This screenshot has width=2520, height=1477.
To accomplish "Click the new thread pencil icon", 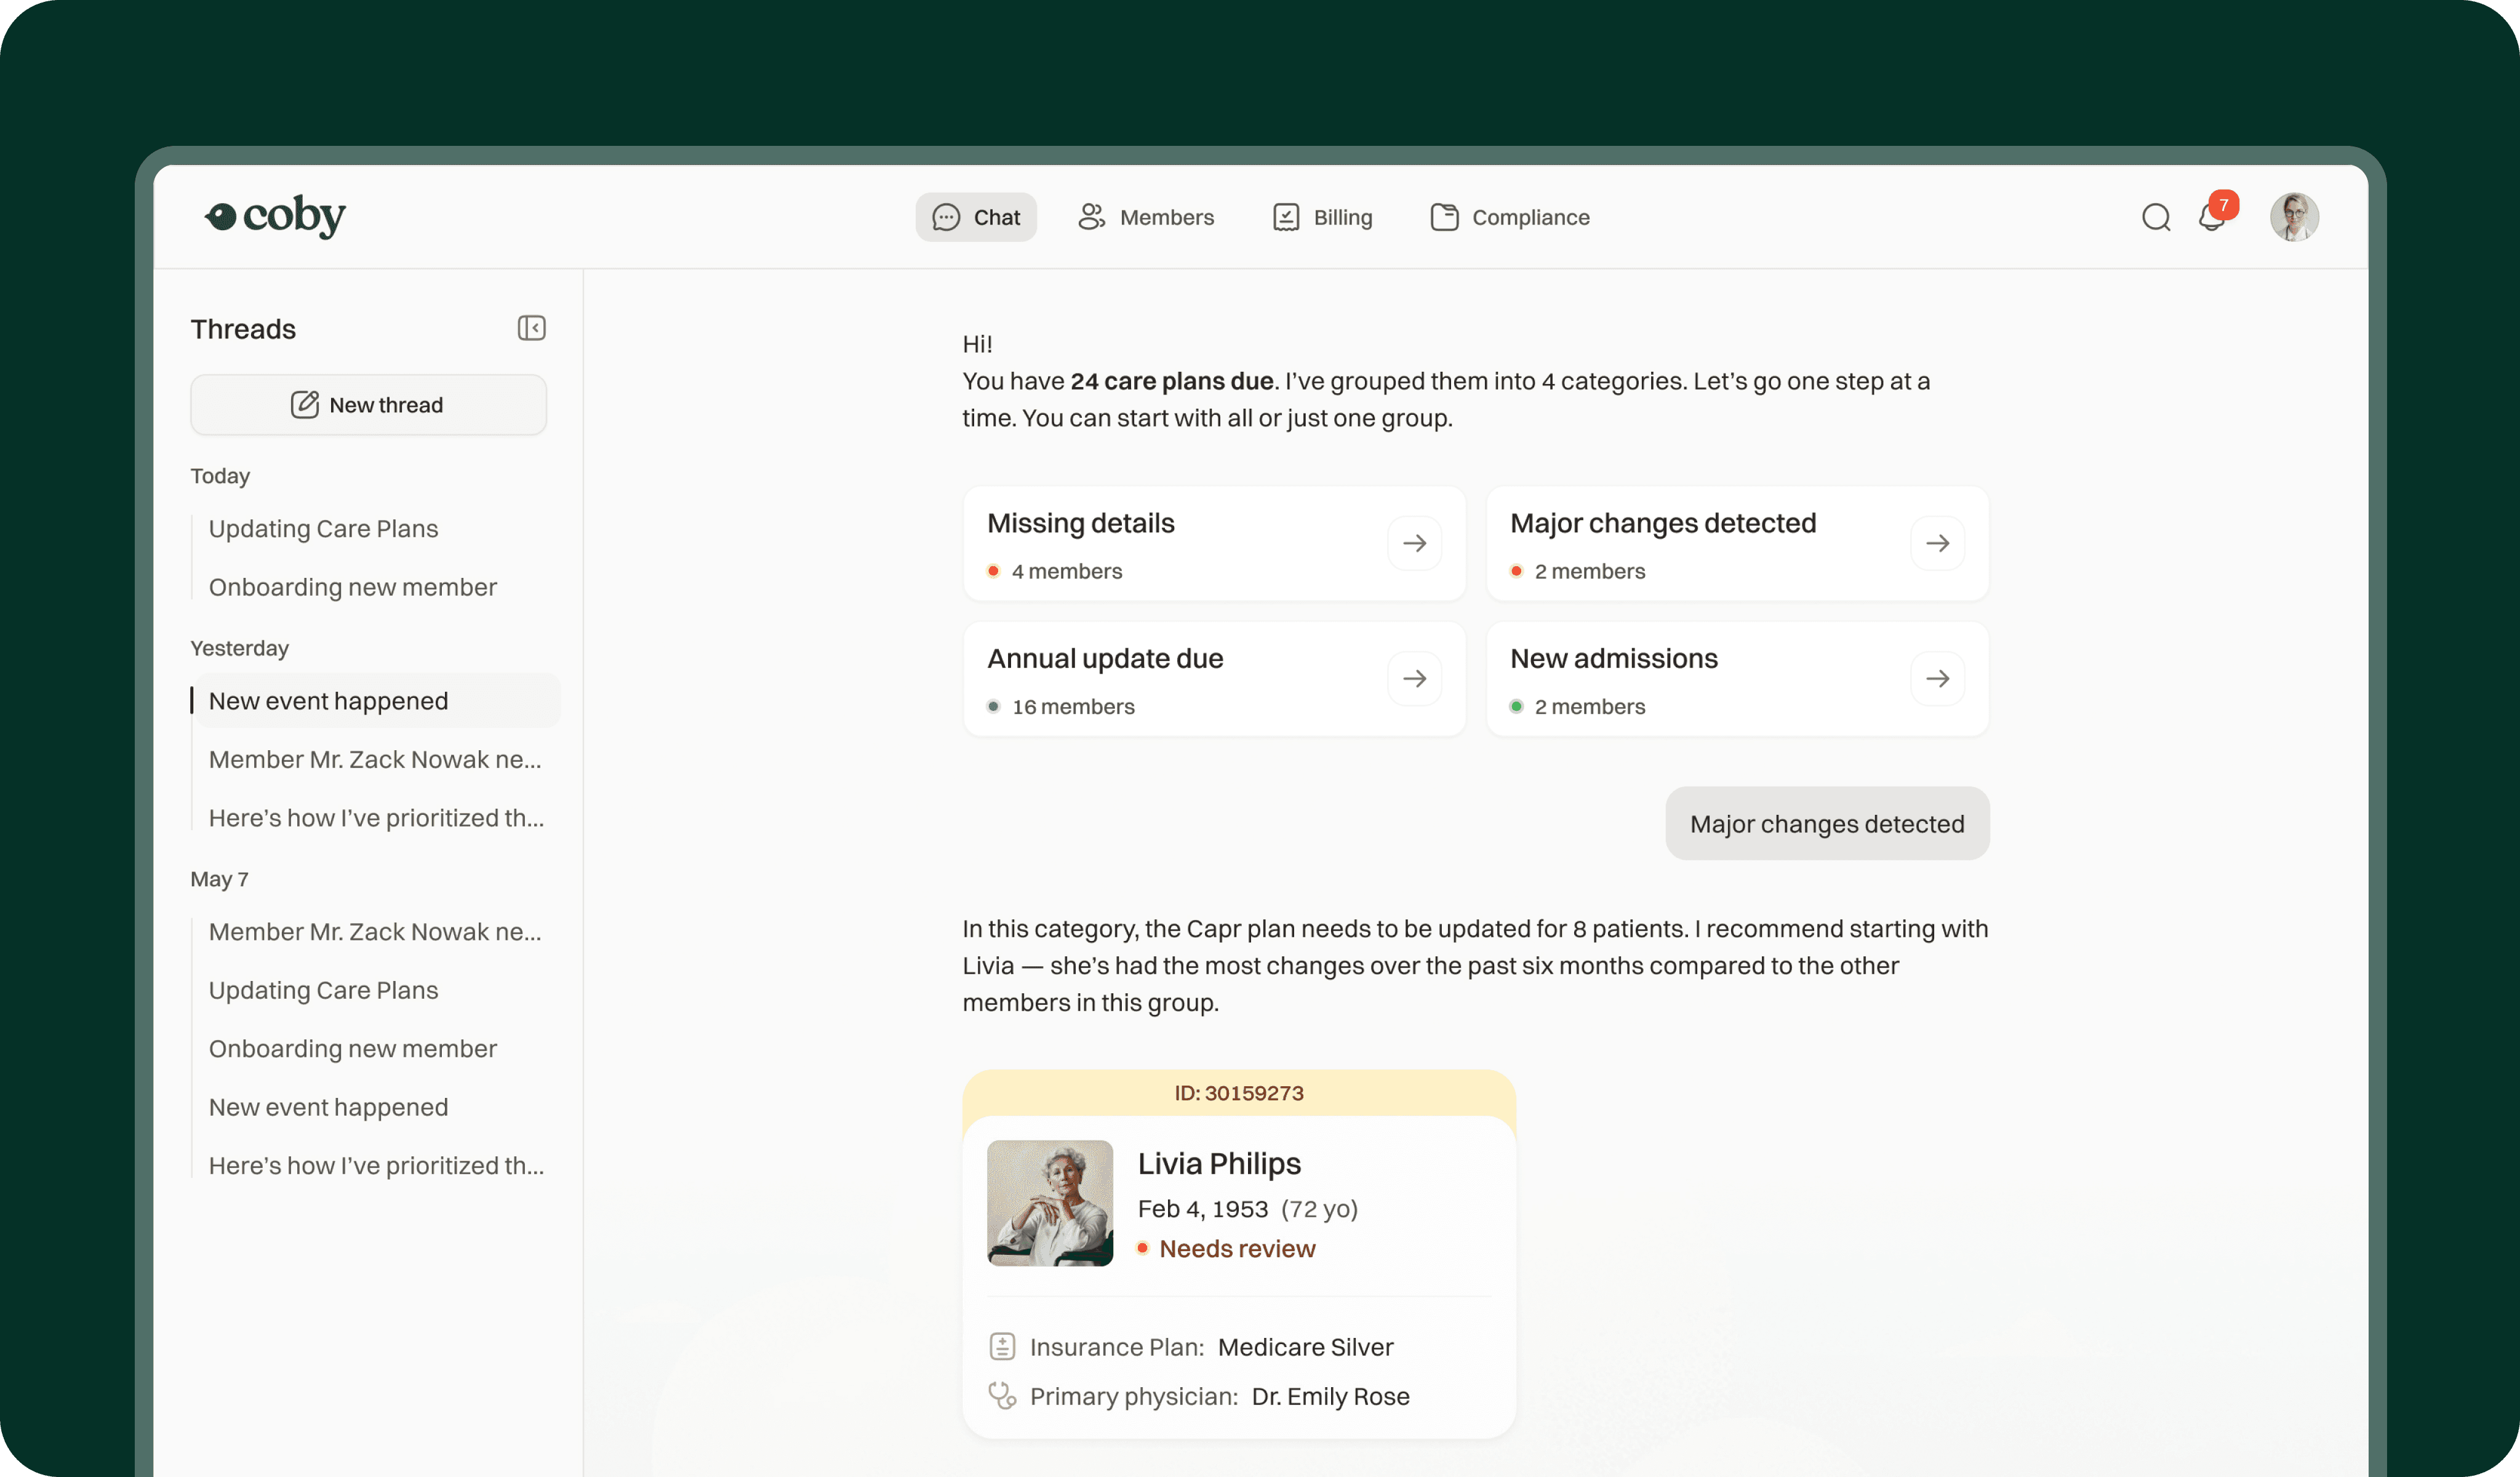I will pos(305,404).
